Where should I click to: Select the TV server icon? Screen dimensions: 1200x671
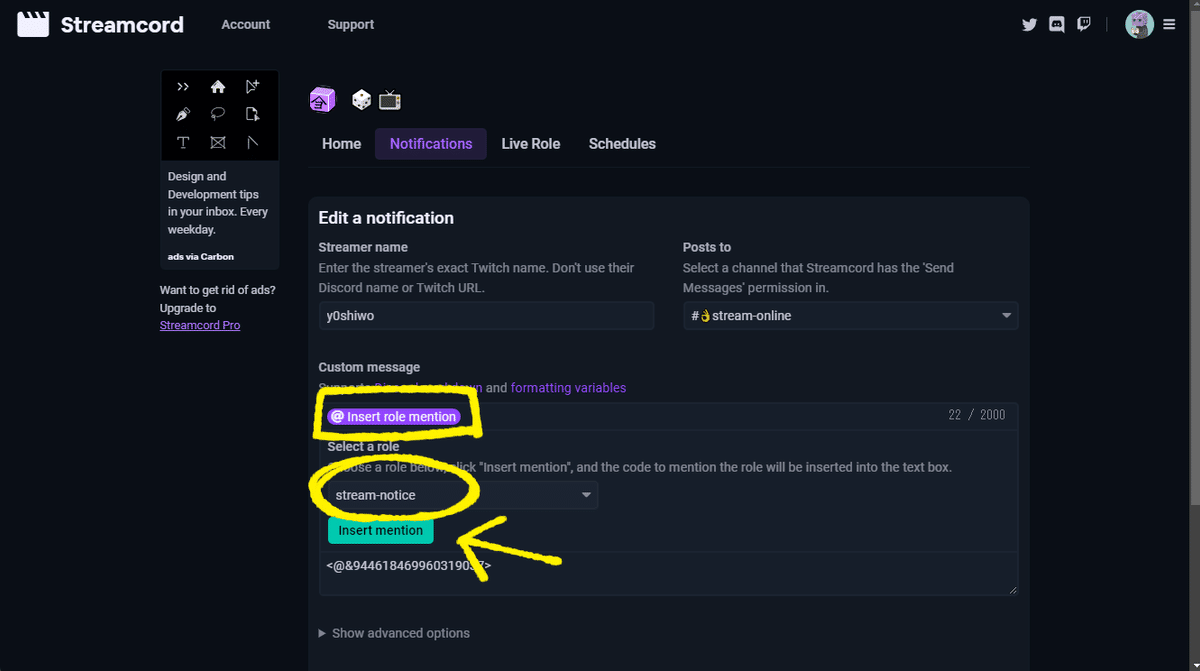tap(389, 99)
